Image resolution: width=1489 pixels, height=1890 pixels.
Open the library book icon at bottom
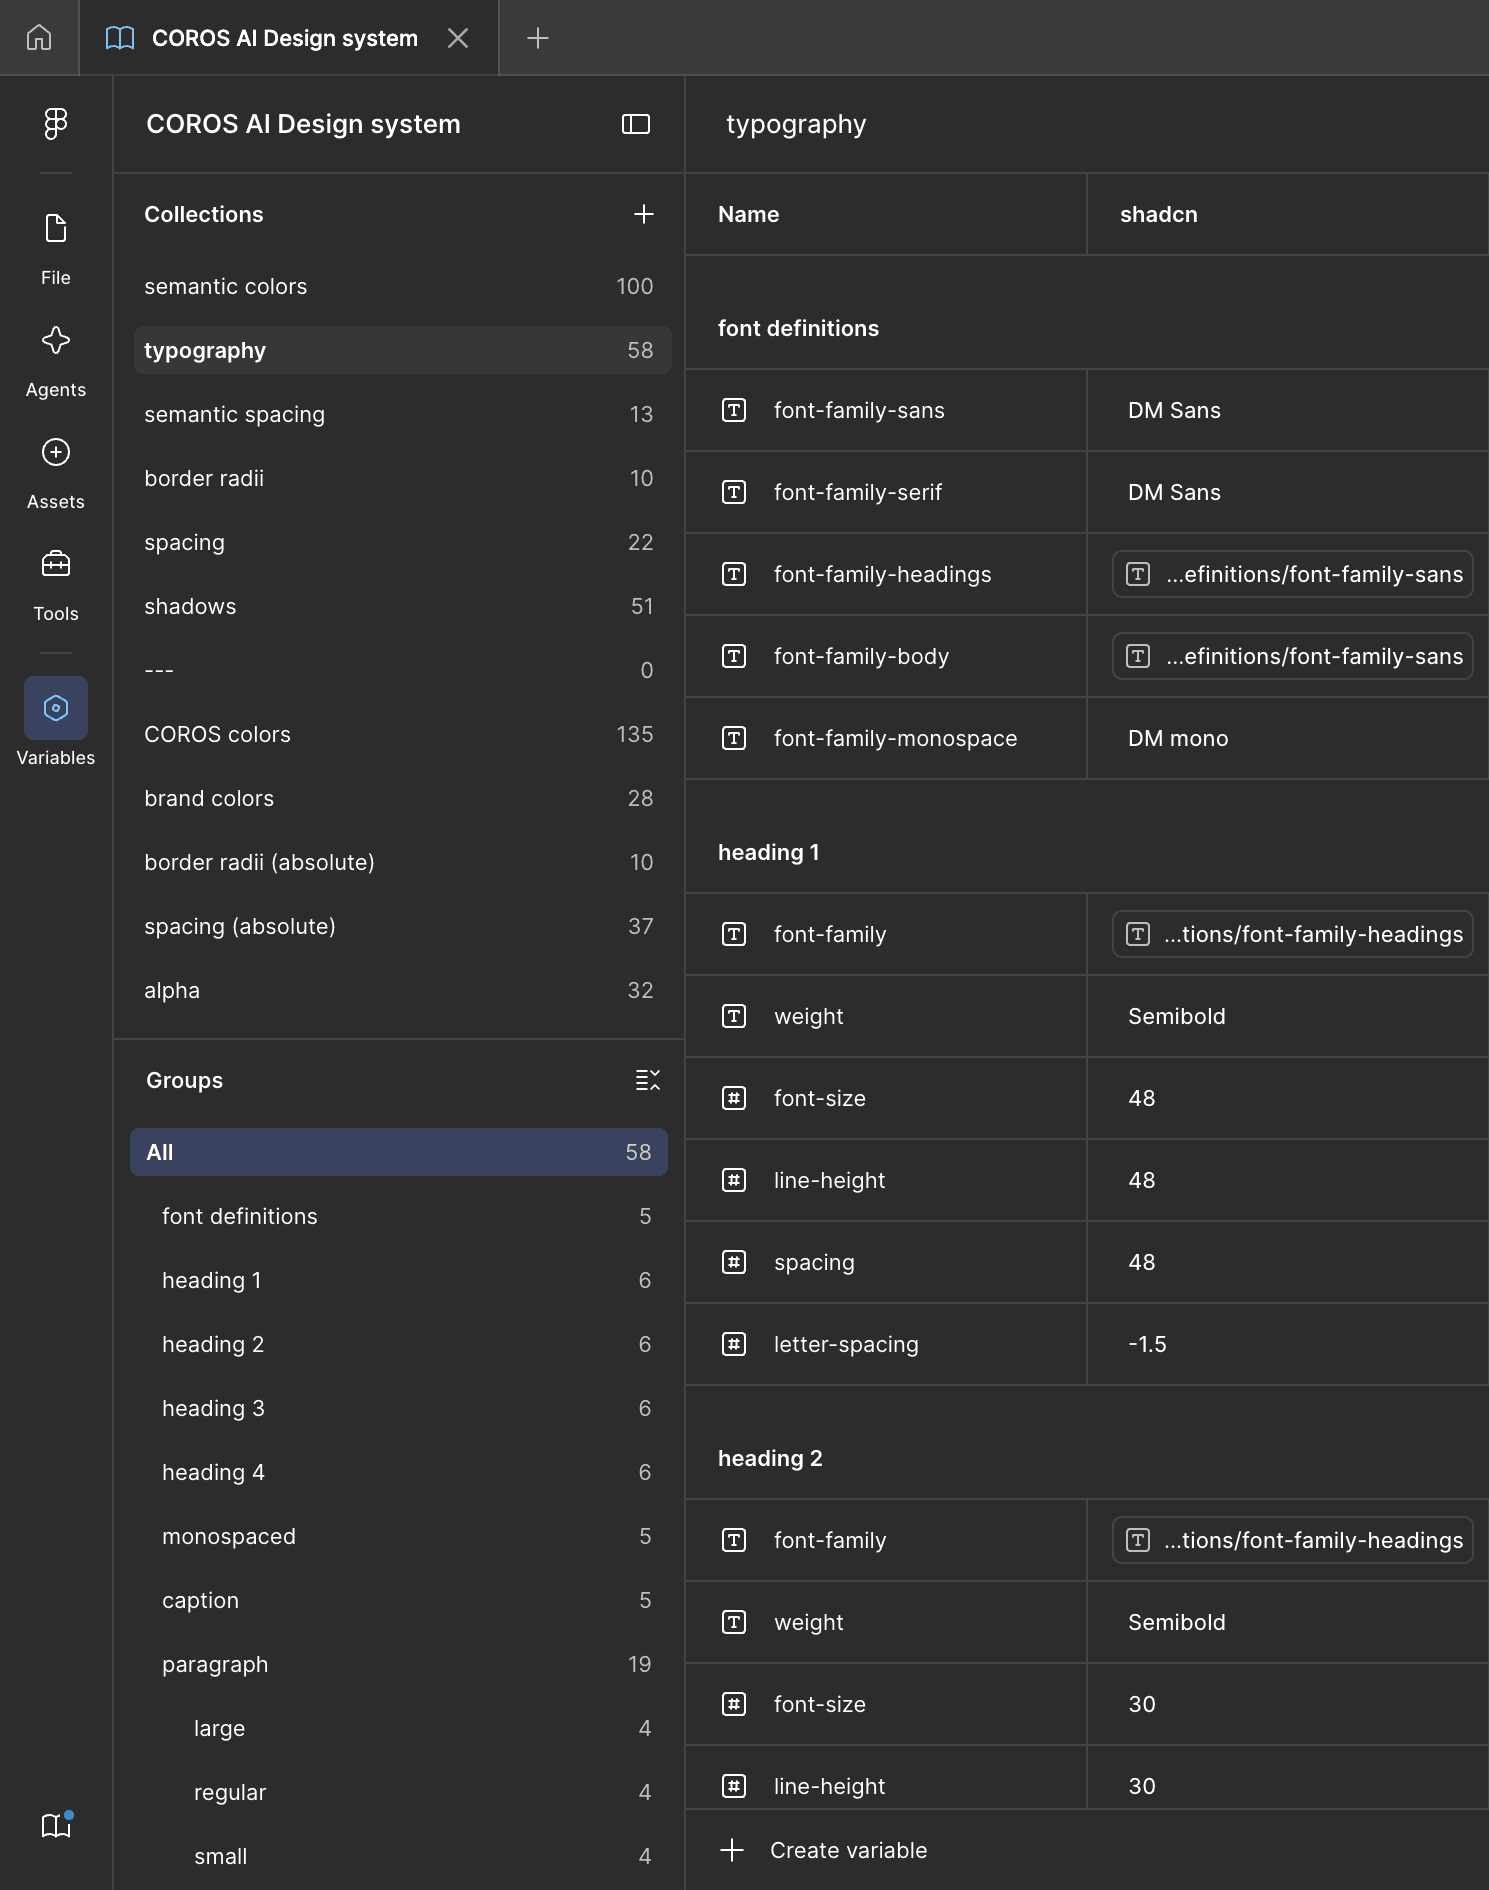[x=56, y=1826]
